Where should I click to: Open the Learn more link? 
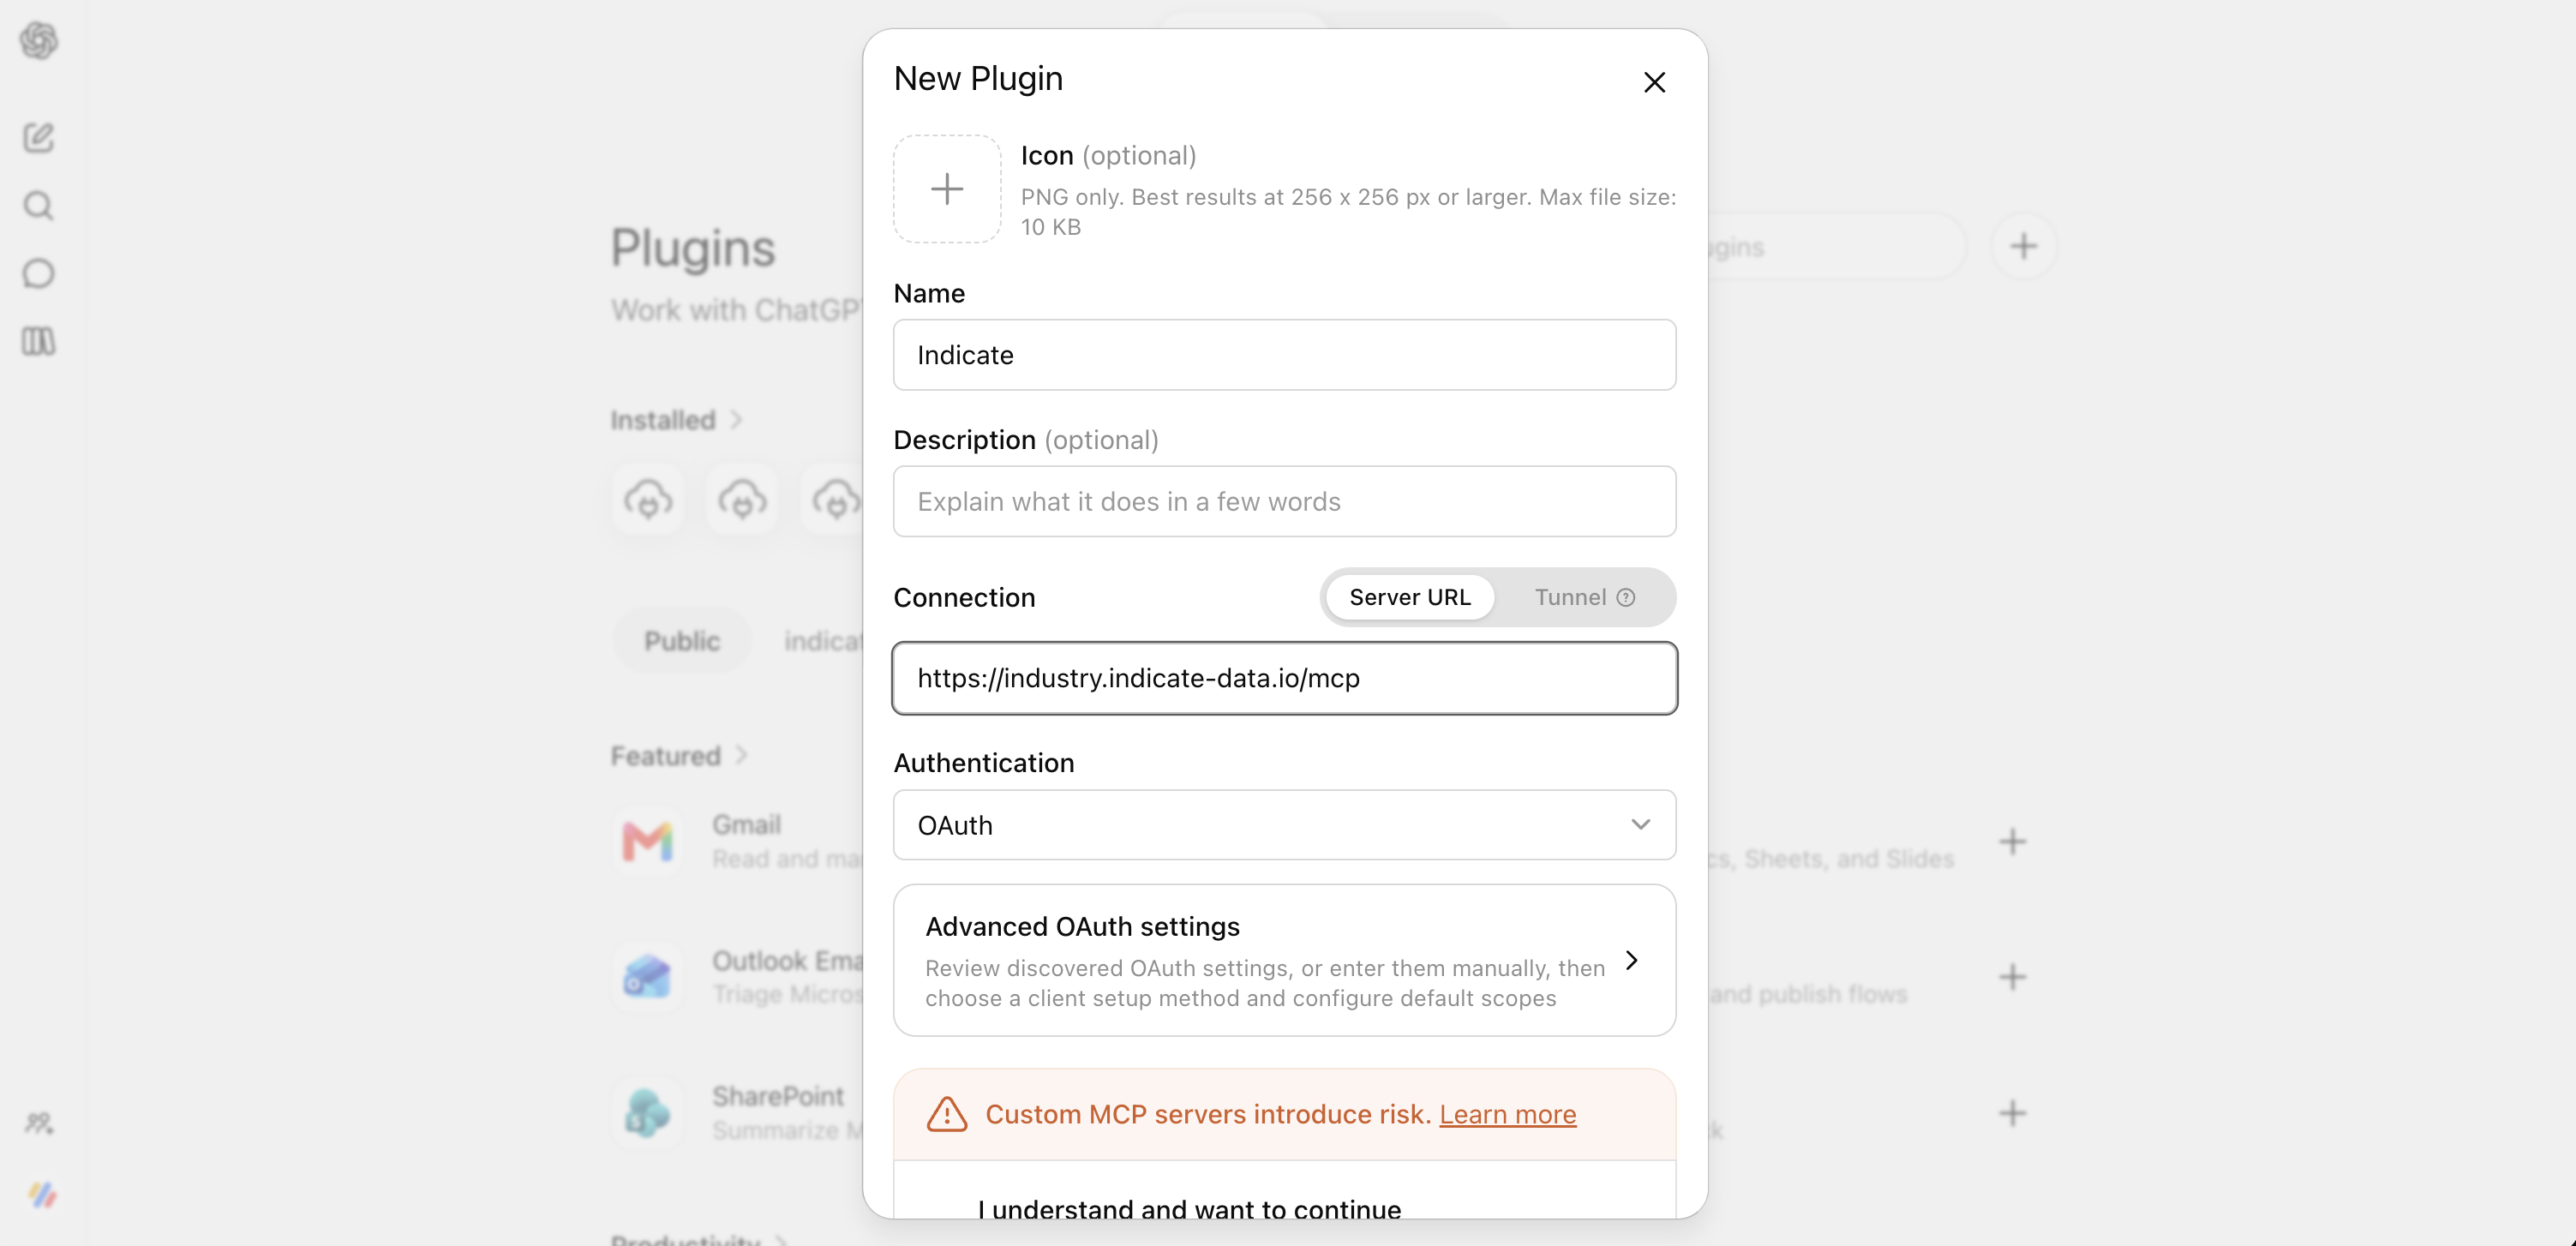pyautogui.click(x=1507, y=1114)
